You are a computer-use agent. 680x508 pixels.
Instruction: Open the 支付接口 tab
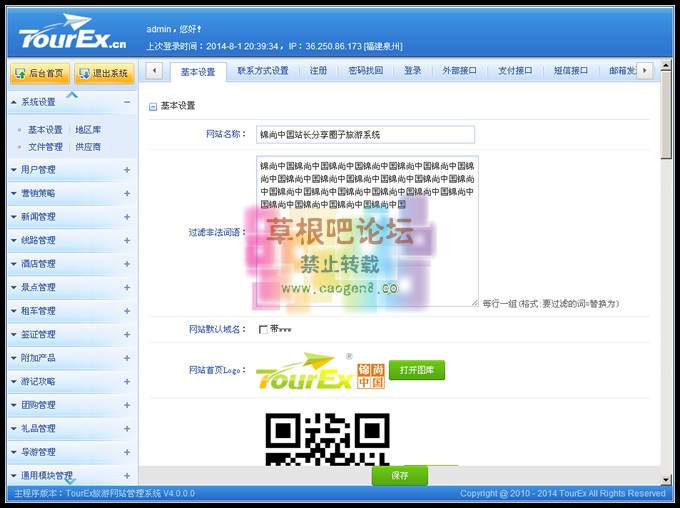click(515, 71)
